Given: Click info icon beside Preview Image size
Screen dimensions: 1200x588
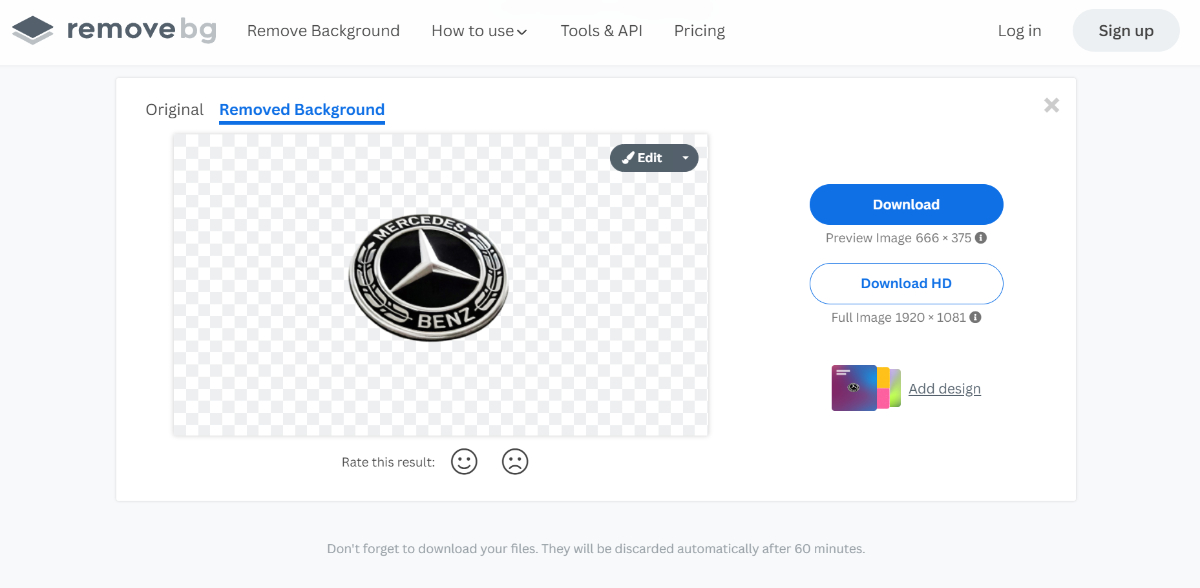Looking at the screenshot, I should tap(981, 238).
